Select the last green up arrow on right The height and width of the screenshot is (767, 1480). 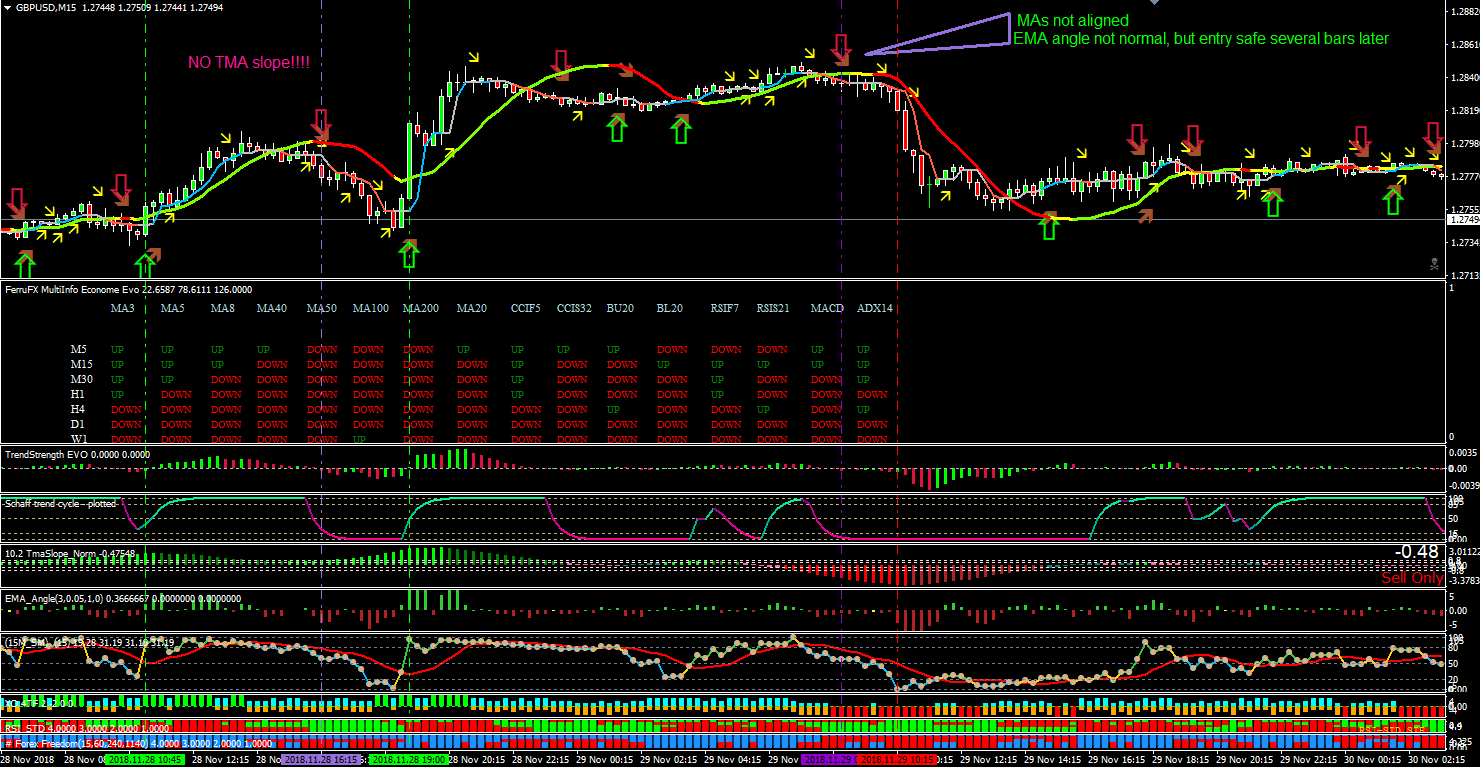[x=1393, y=201]
